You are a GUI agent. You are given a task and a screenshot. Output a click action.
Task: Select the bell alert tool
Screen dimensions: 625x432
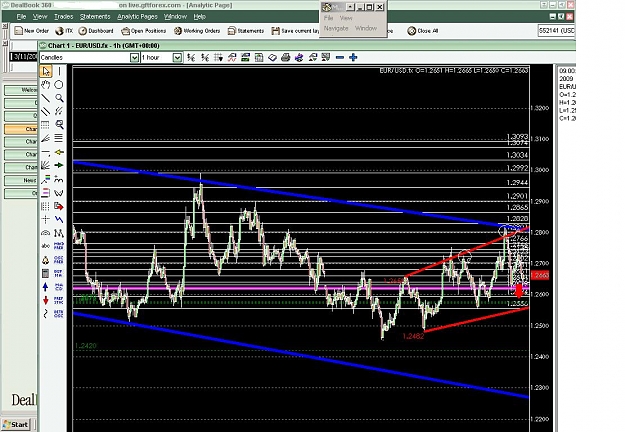46,260
